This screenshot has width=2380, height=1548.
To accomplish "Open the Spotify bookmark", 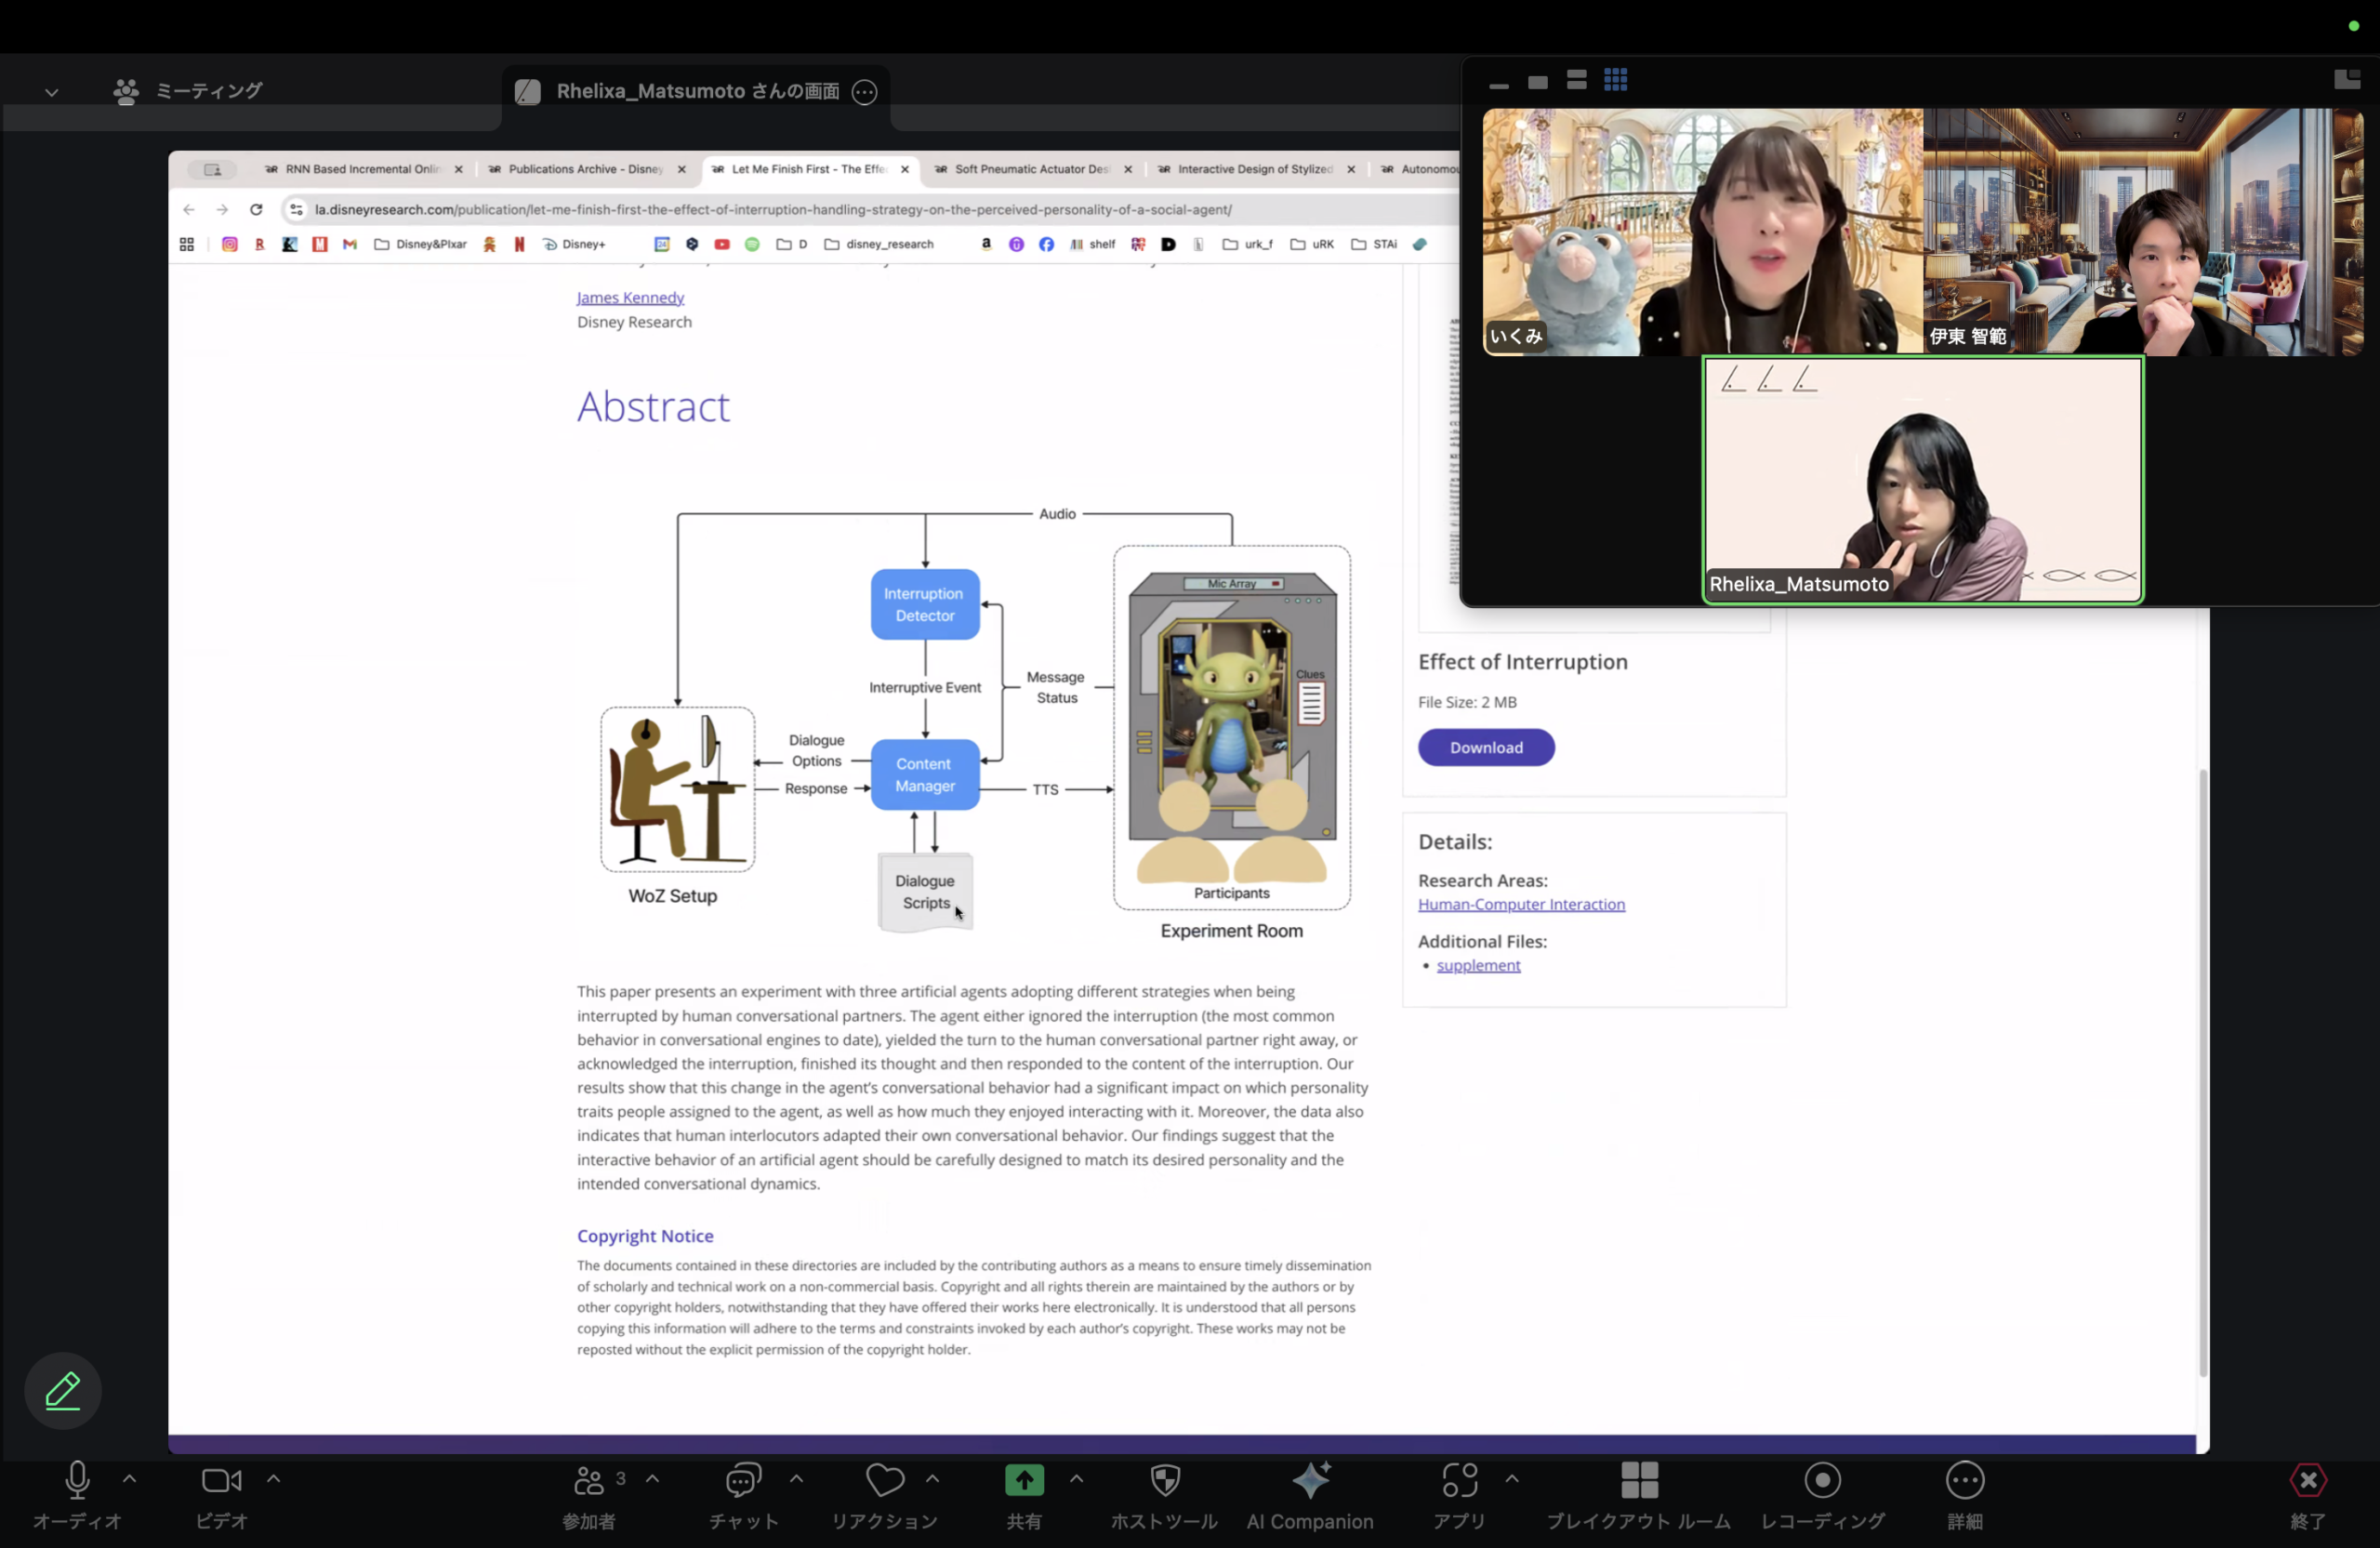I will tap(752, 244).
